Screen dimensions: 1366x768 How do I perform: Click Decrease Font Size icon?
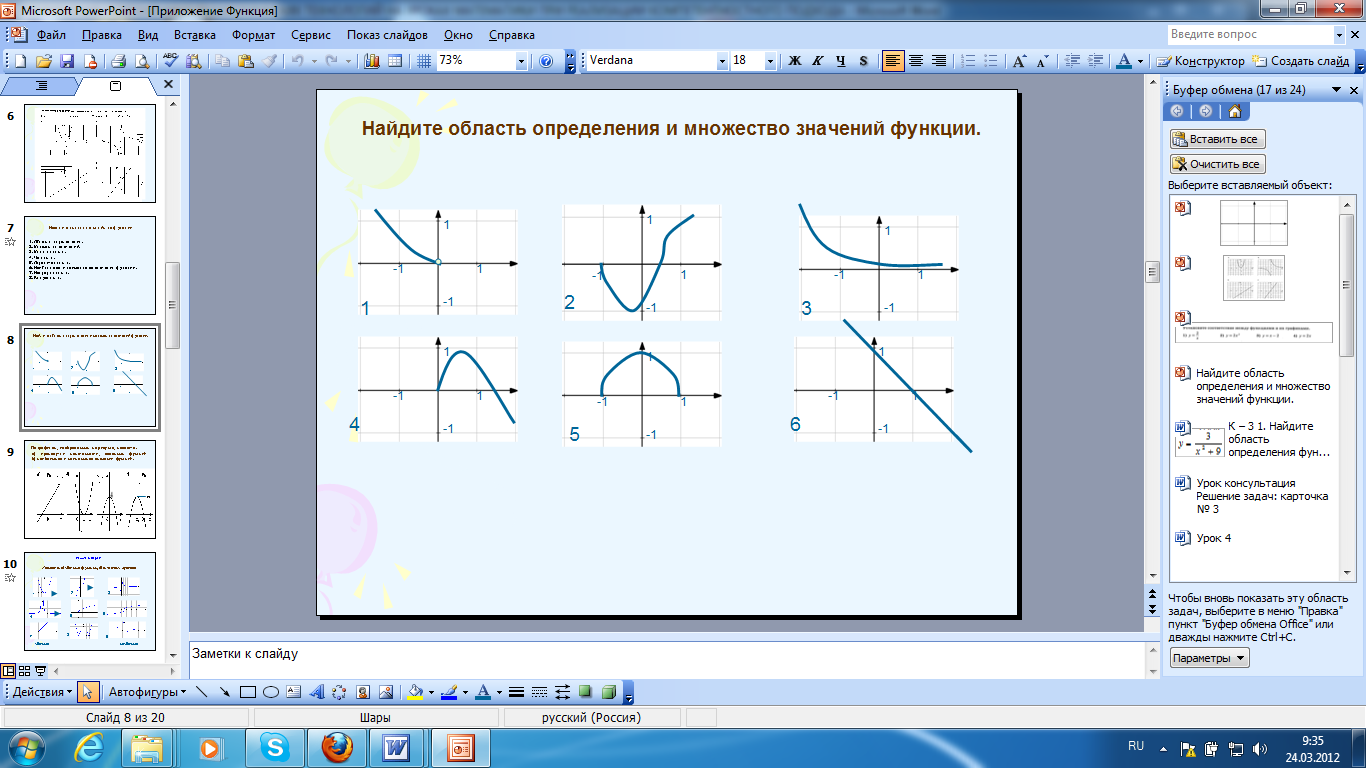(1042, 61)
